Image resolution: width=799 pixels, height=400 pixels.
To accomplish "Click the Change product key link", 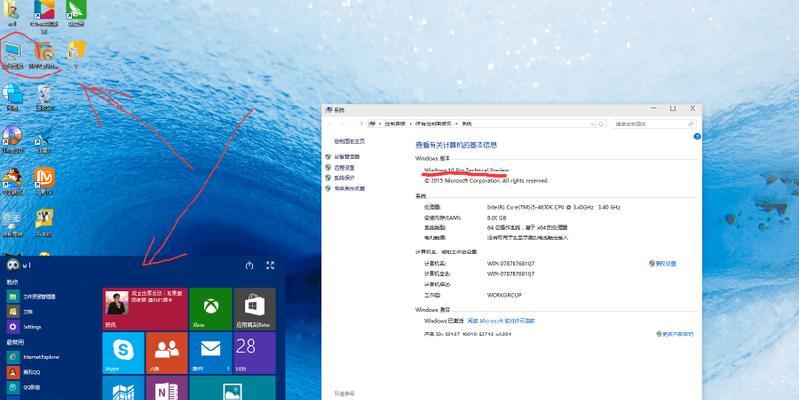I will click(x=678, y=334).
